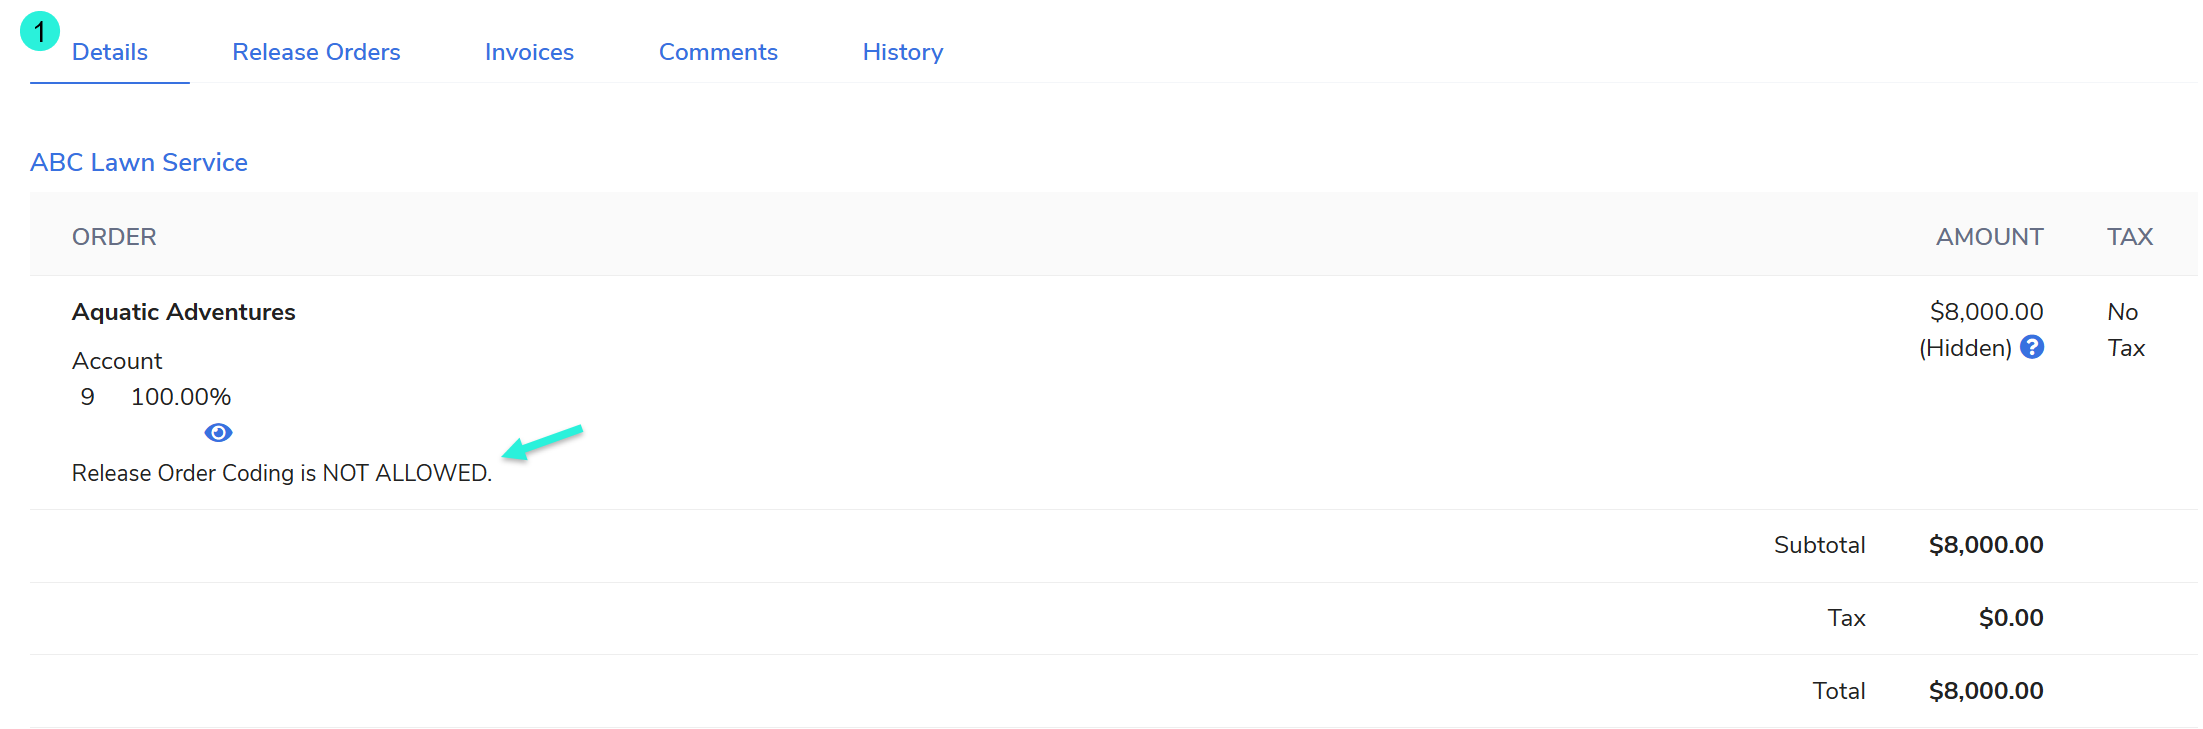This screenshot has width=2203, height=729.
Task: Click the ORDER column header
Action: (114, 237)
